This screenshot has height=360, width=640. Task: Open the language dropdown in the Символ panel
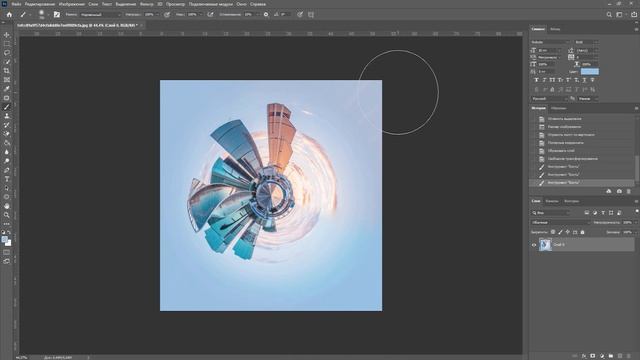tap(549, 99)
